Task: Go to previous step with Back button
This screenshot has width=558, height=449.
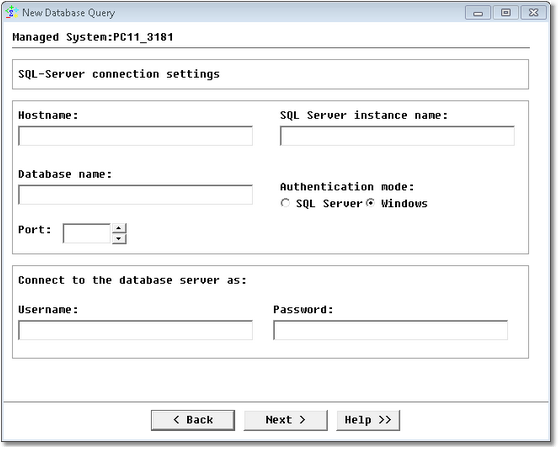Action: (193, 420)
